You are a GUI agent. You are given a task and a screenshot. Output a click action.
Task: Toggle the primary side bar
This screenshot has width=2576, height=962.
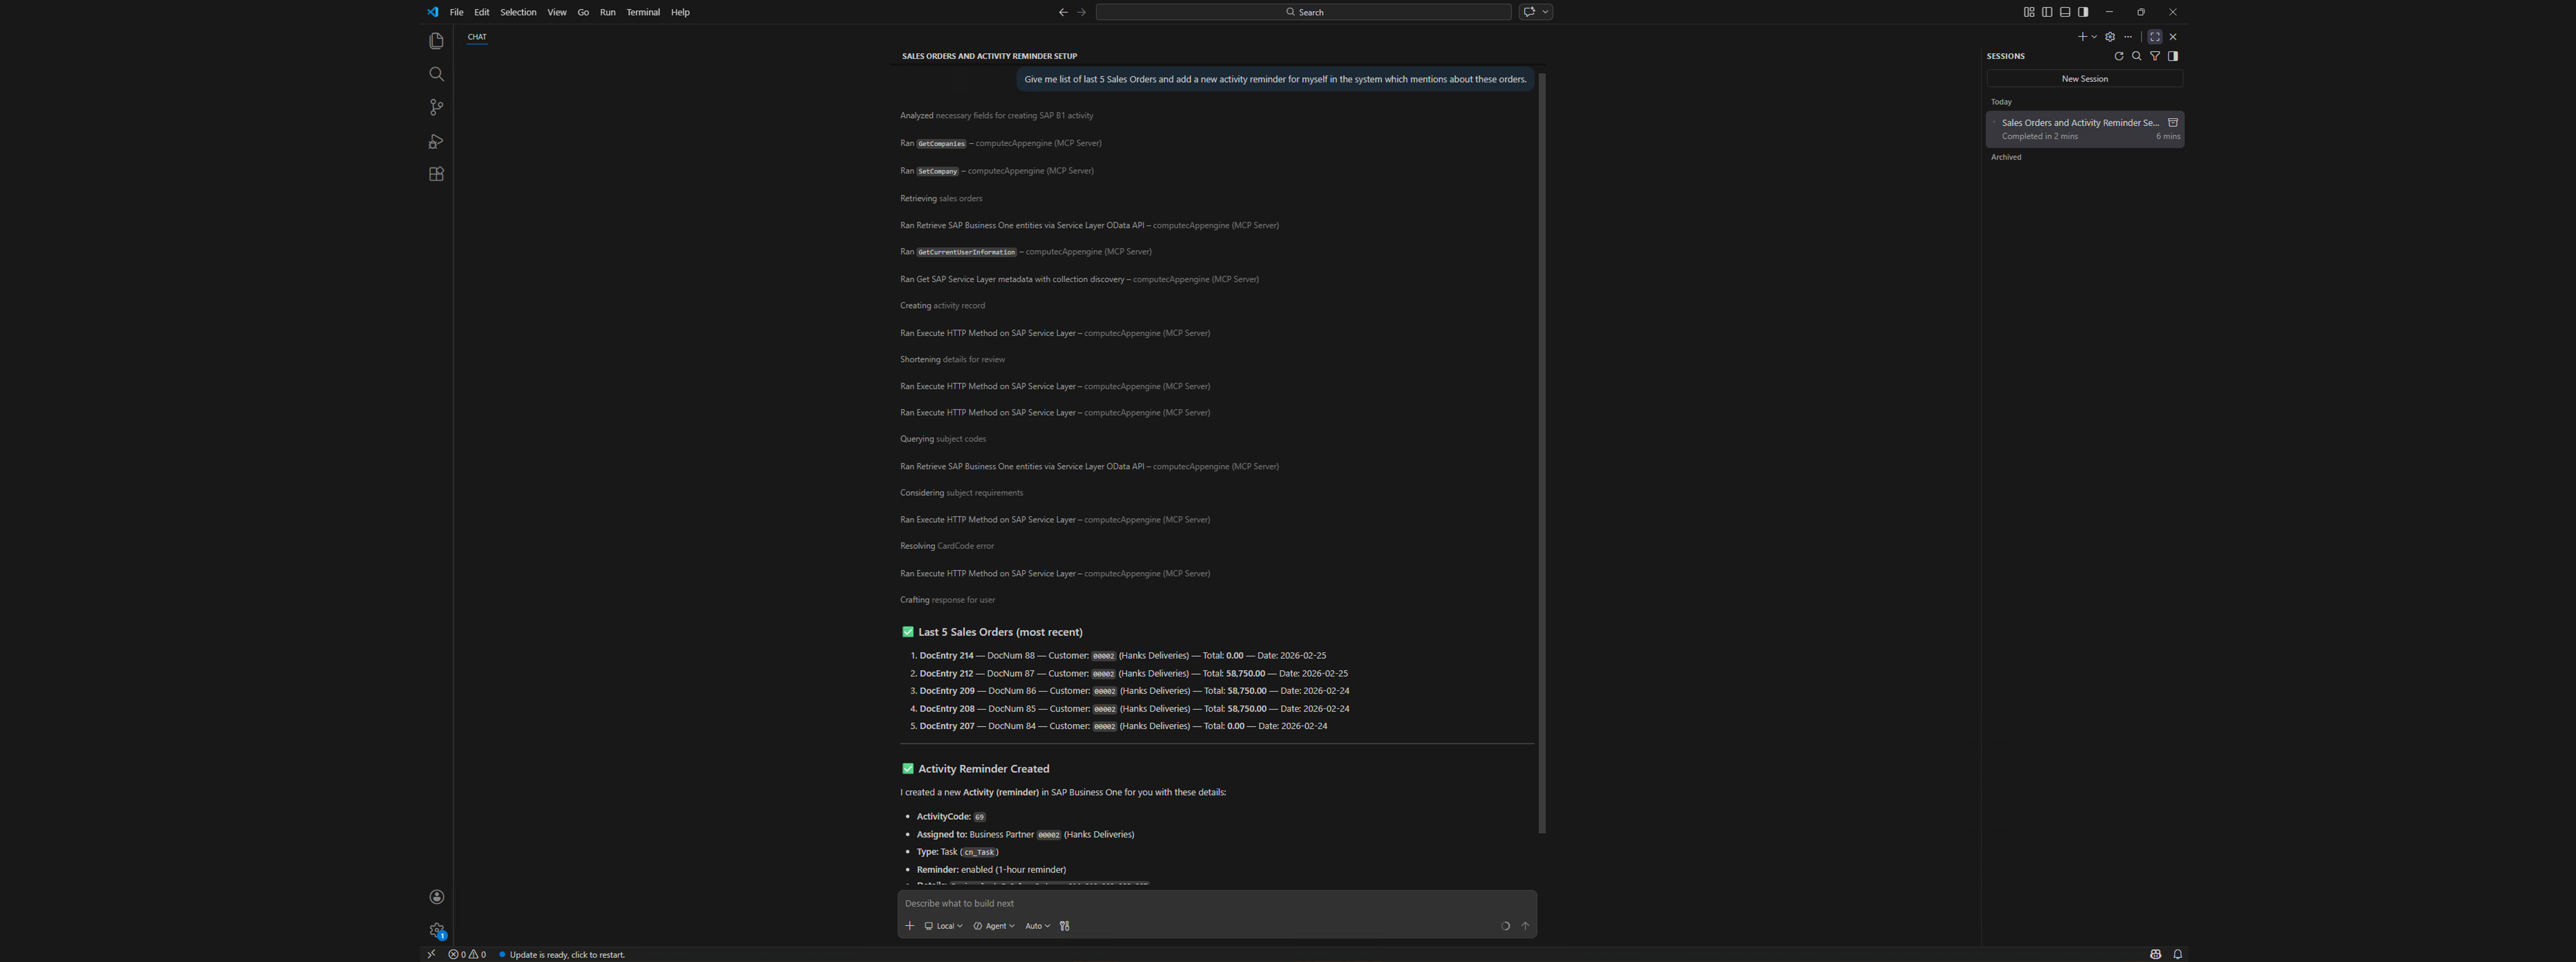tap(2047, 12)
